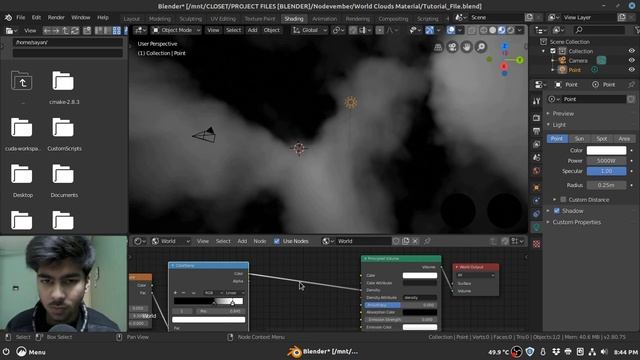Toggle the Shadow checkbox in light properties
The height and width of the screenshot is (360, 640).
click(557, 211)
